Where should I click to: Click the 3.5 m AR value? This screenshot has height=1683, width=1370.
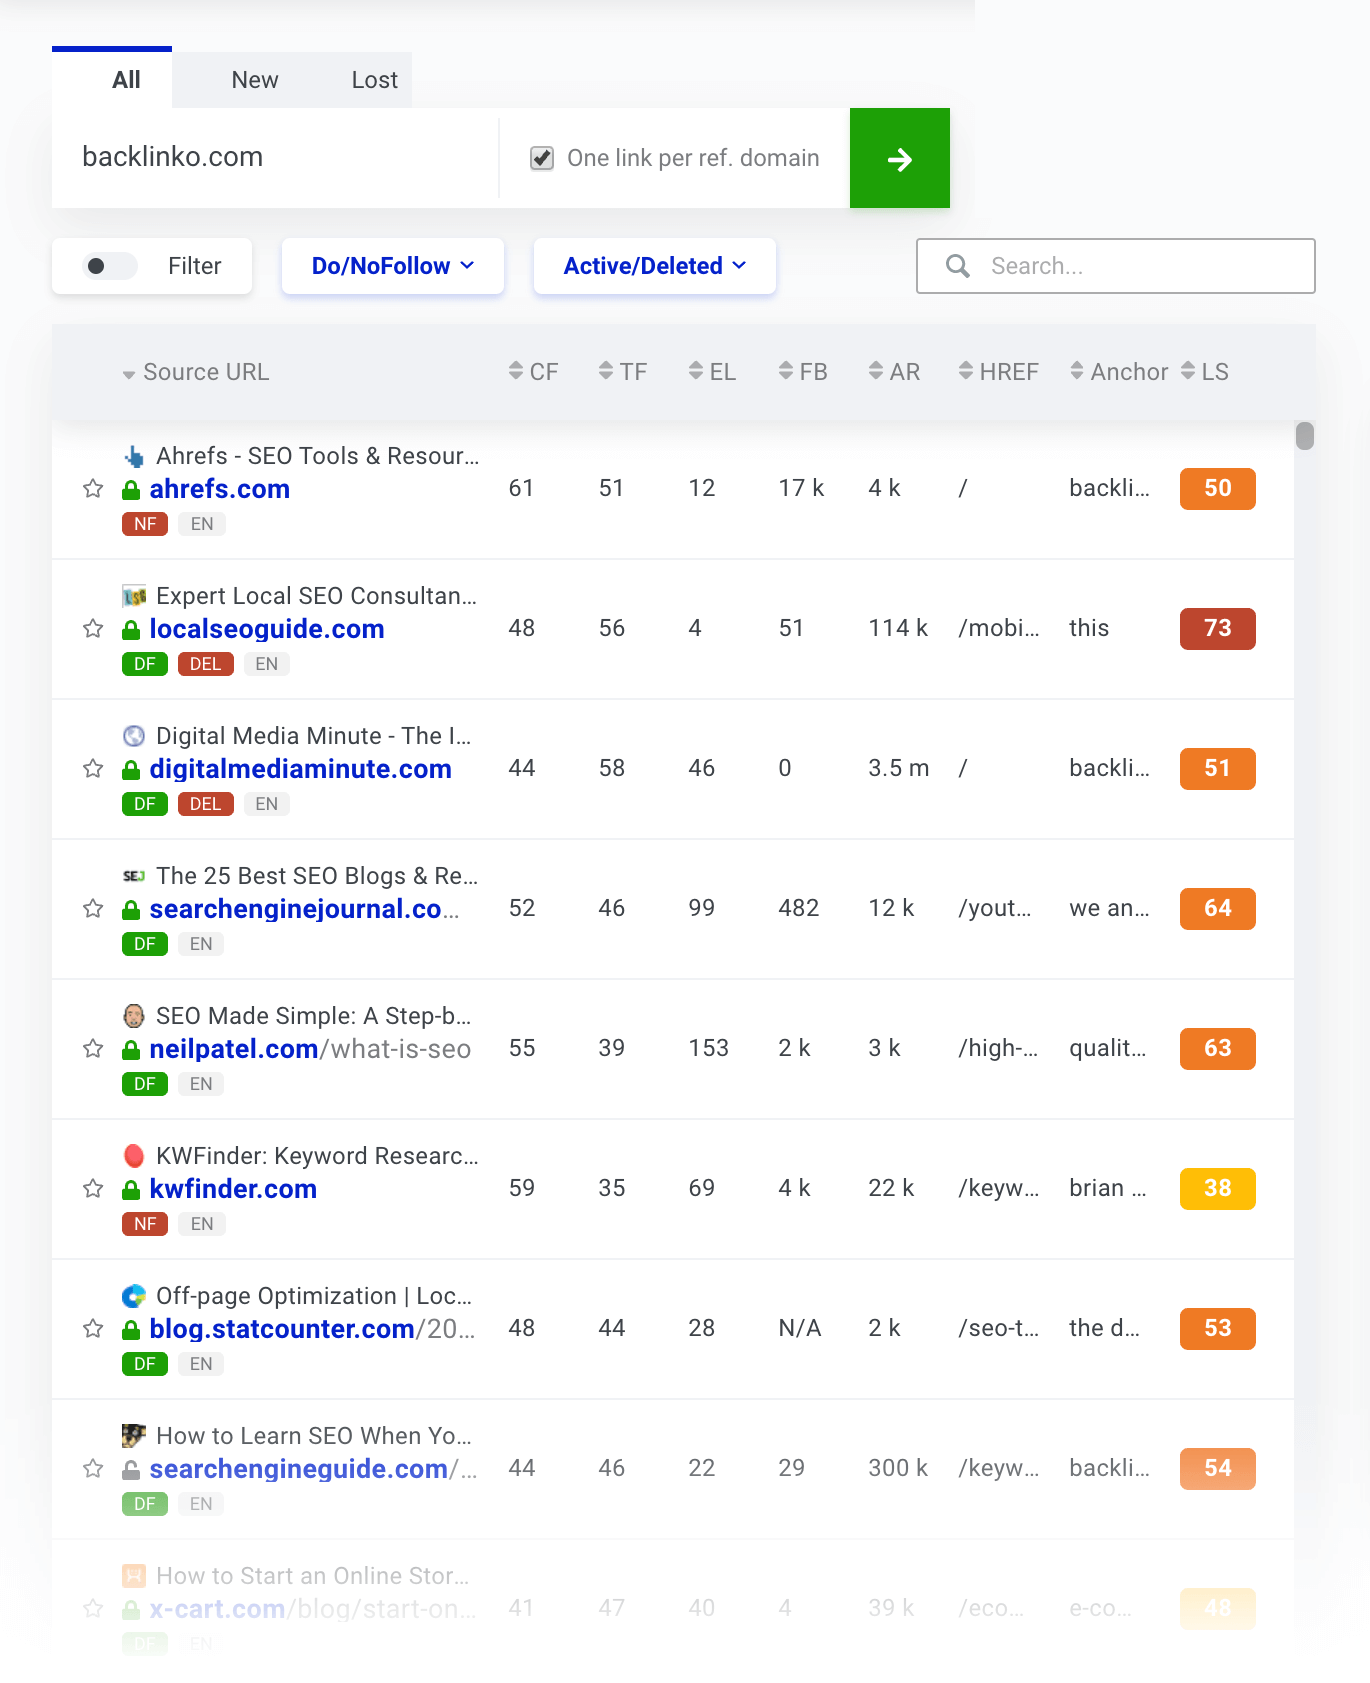click(898, 768)
